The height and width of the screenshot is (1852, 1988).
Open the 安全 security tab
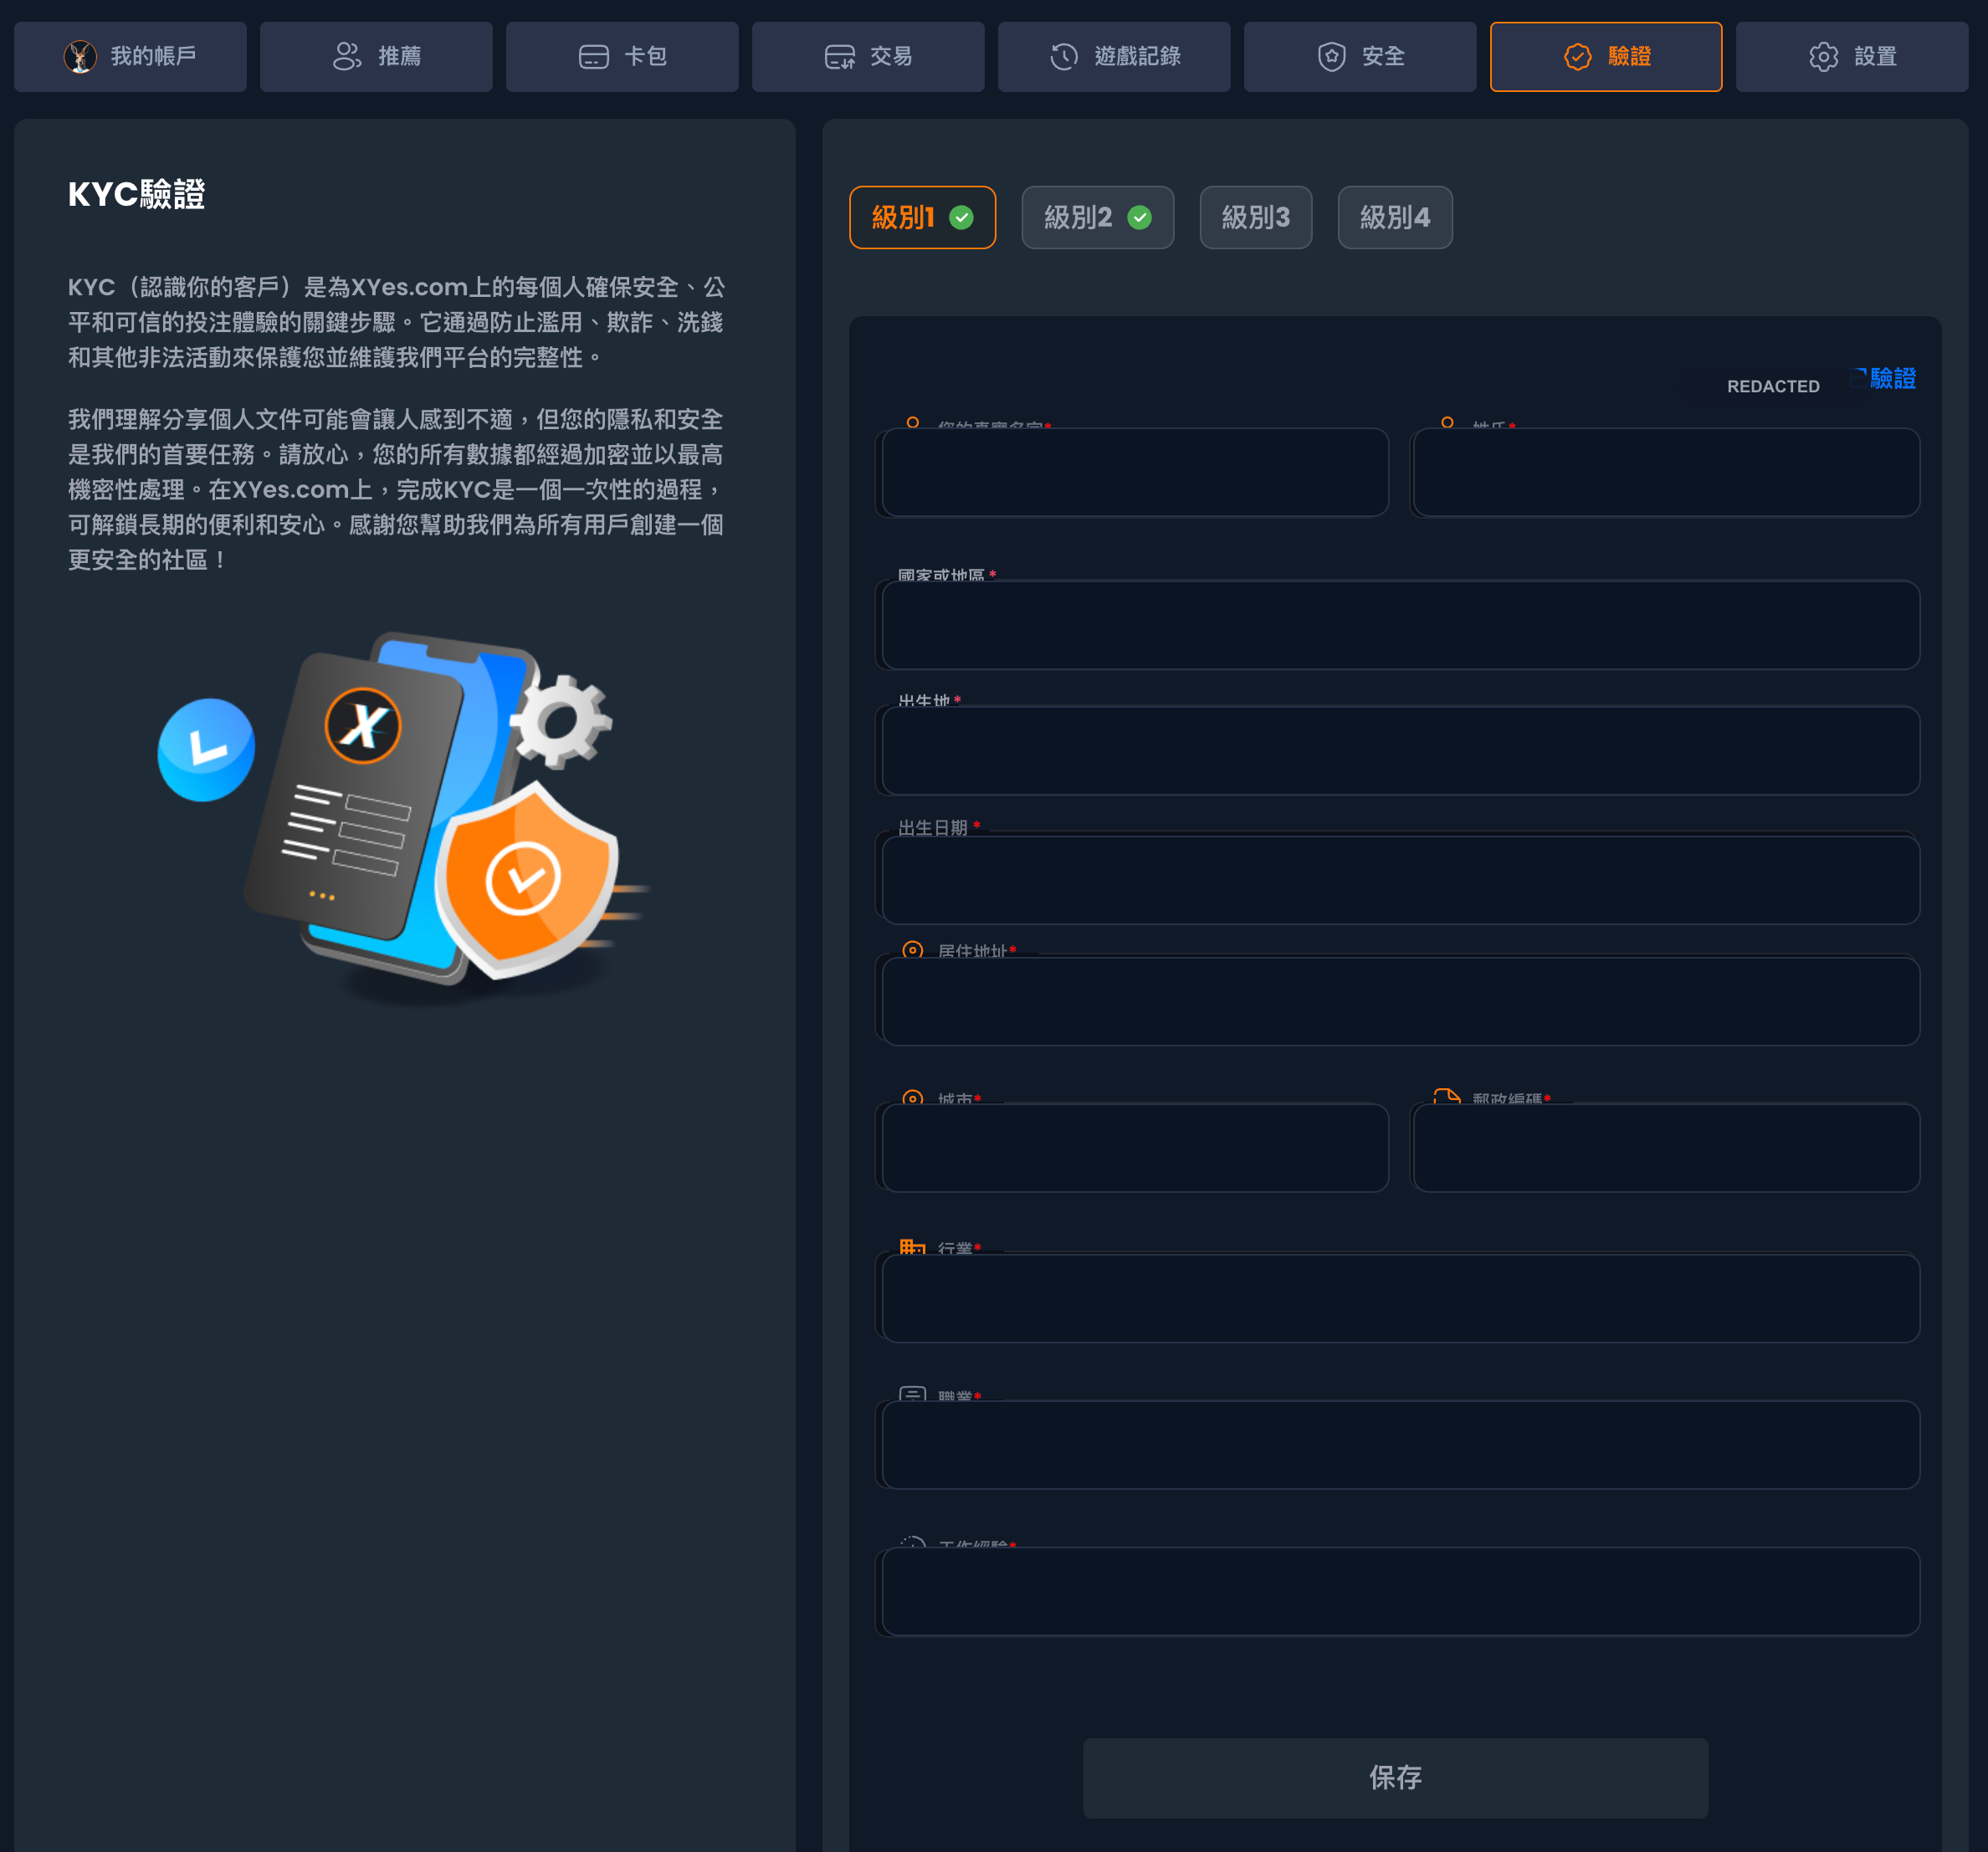tap(1360, 57)
